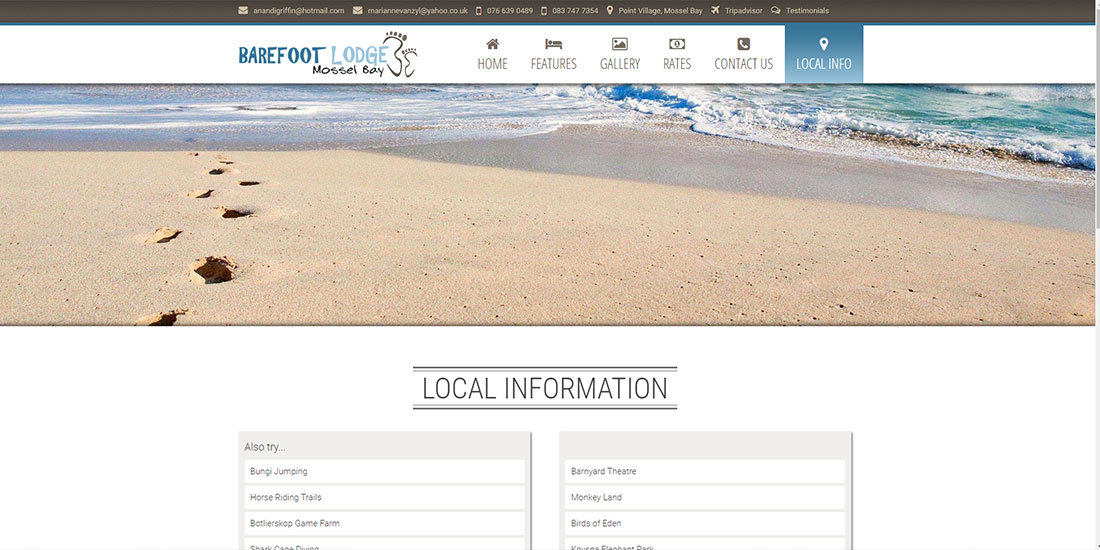
Task: Click the page vertical scrollbar
Action: (x=1097, y=275)
